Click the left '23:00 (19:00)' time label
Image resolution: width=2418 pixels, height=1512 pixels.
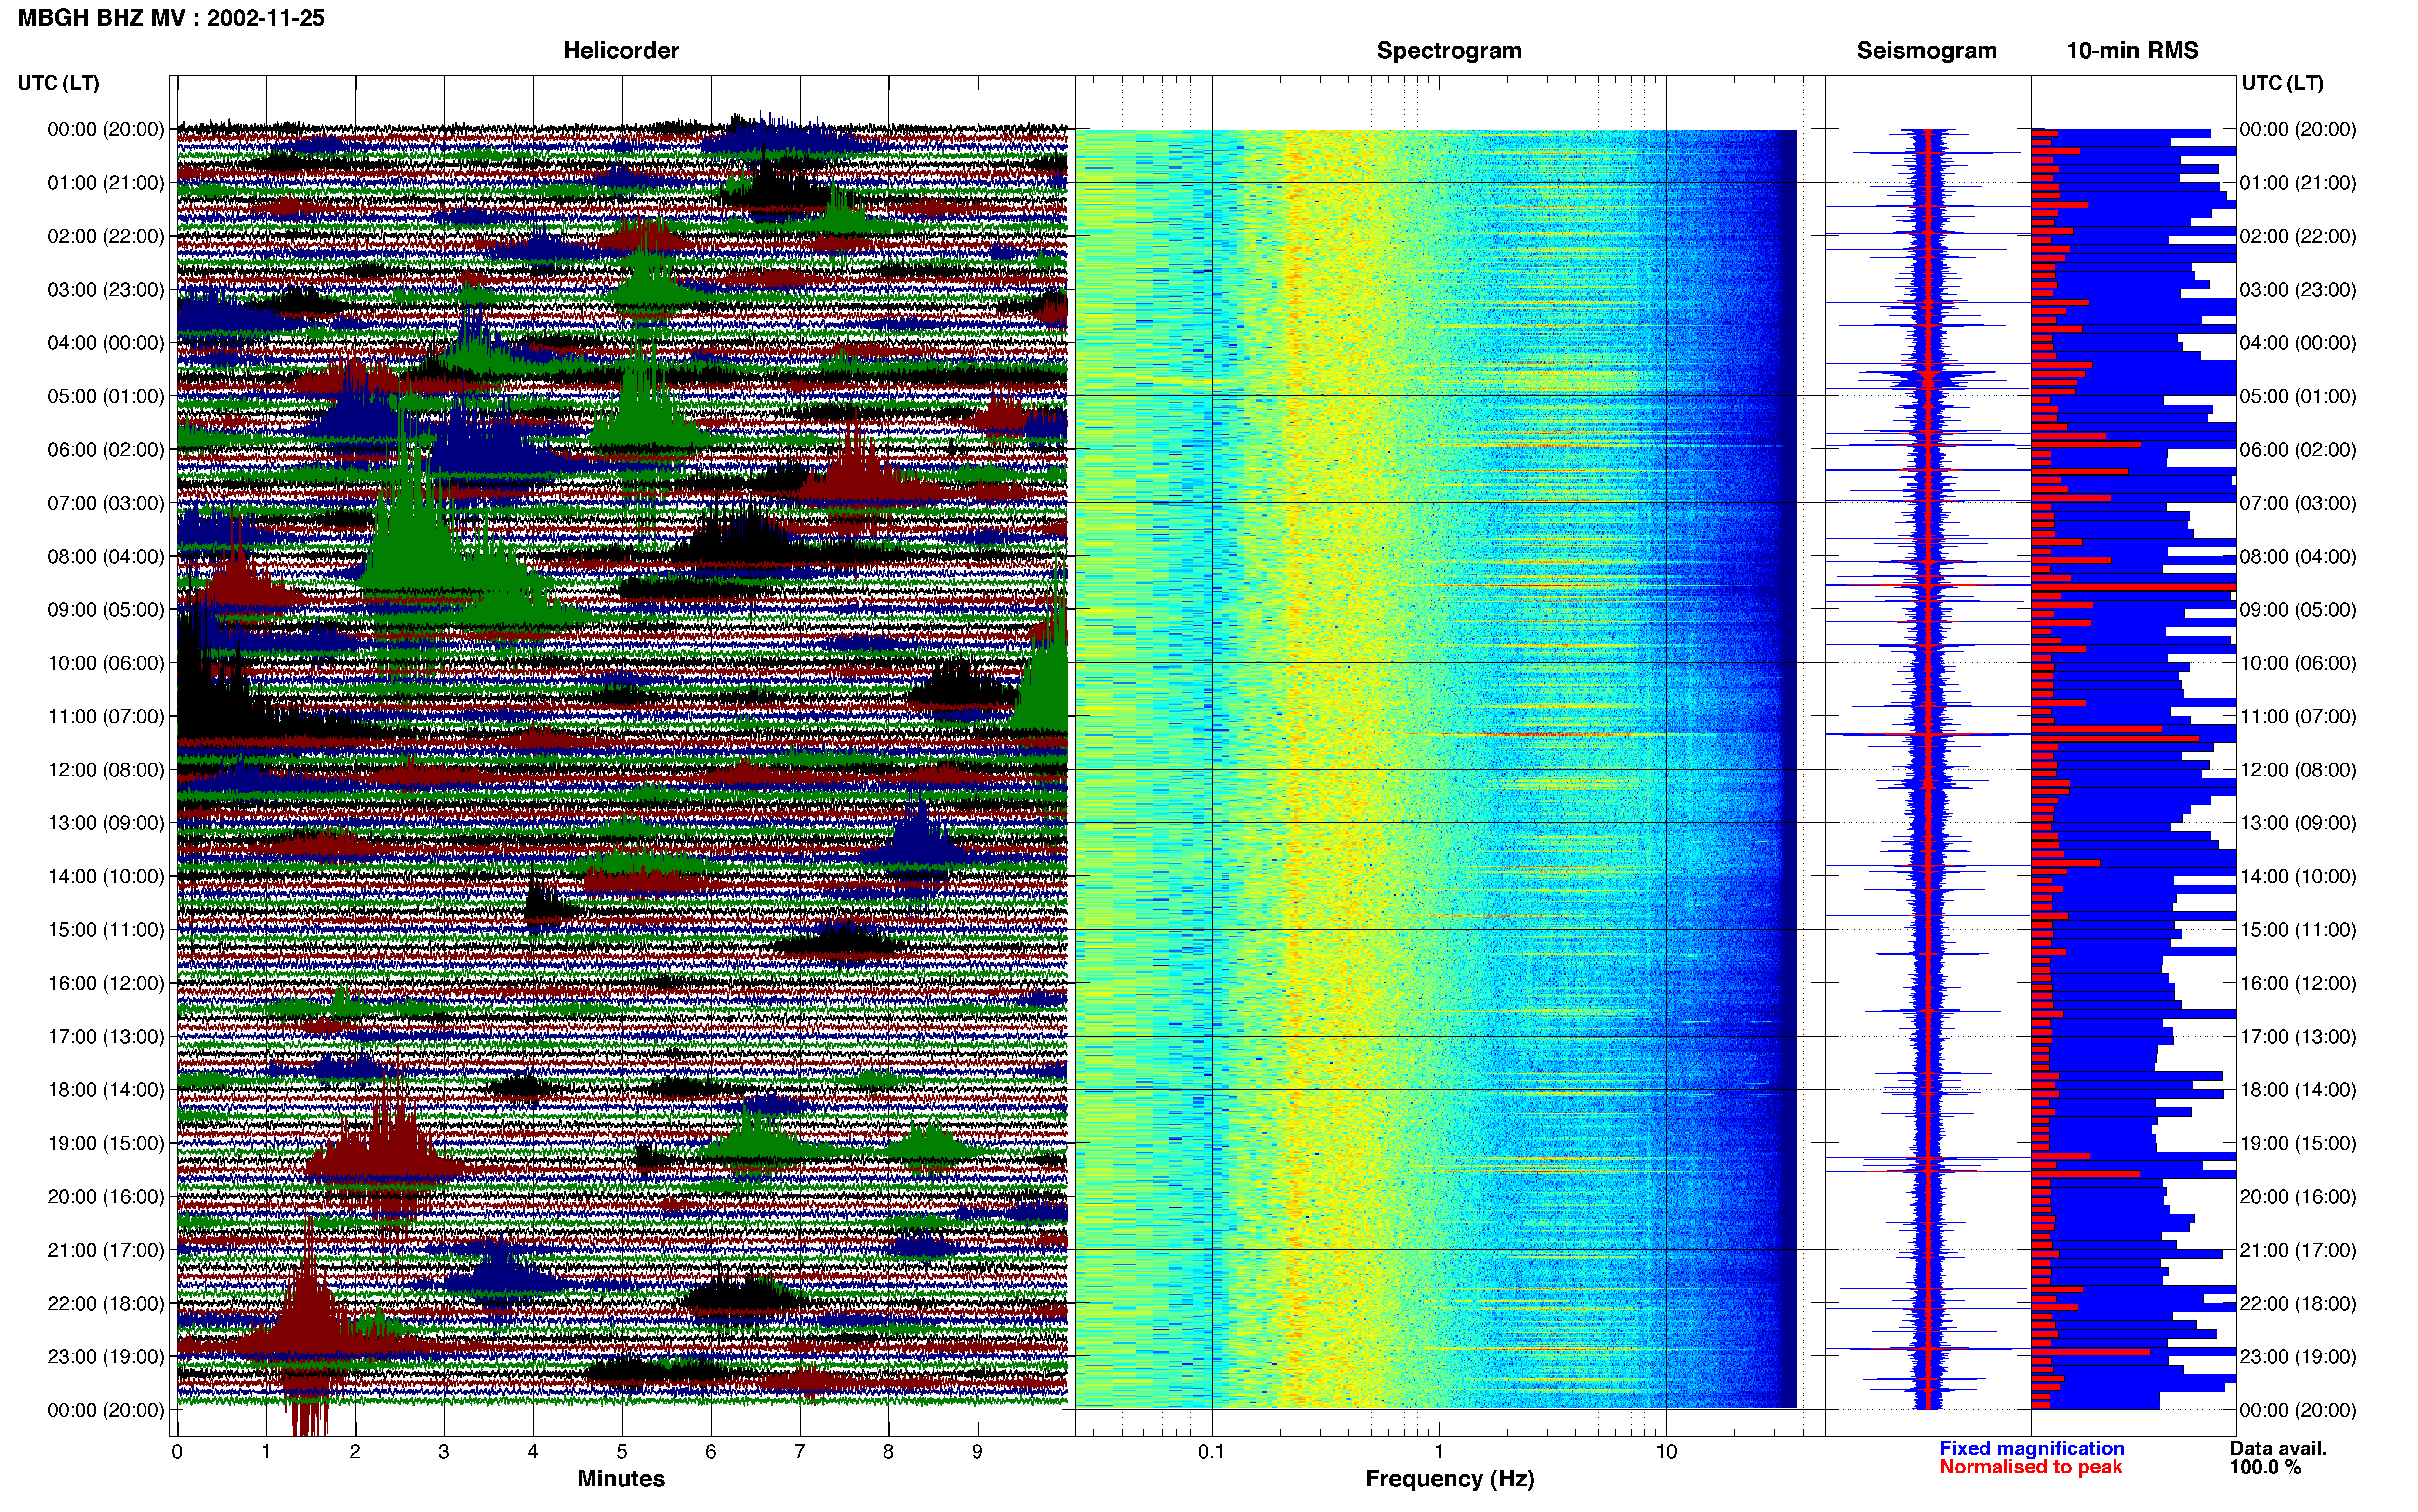[x=106, y=1357]
